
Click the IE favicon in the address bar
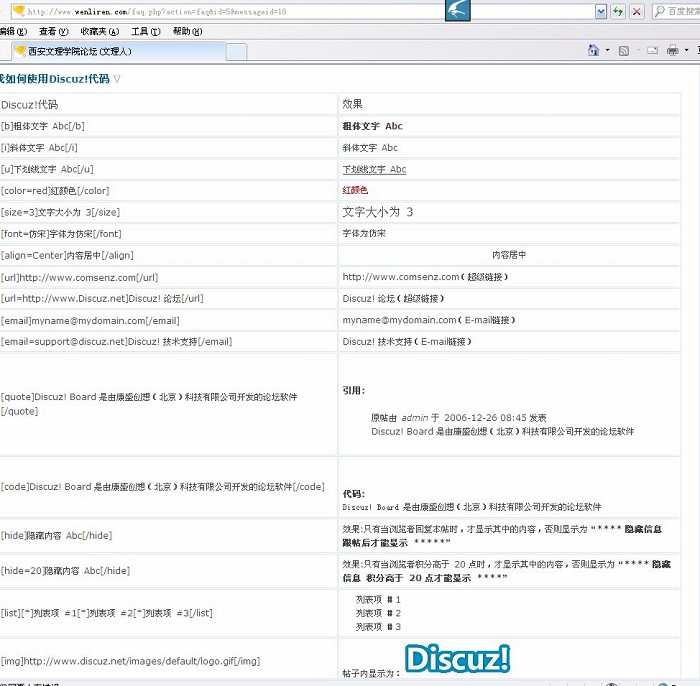point(19,11)
